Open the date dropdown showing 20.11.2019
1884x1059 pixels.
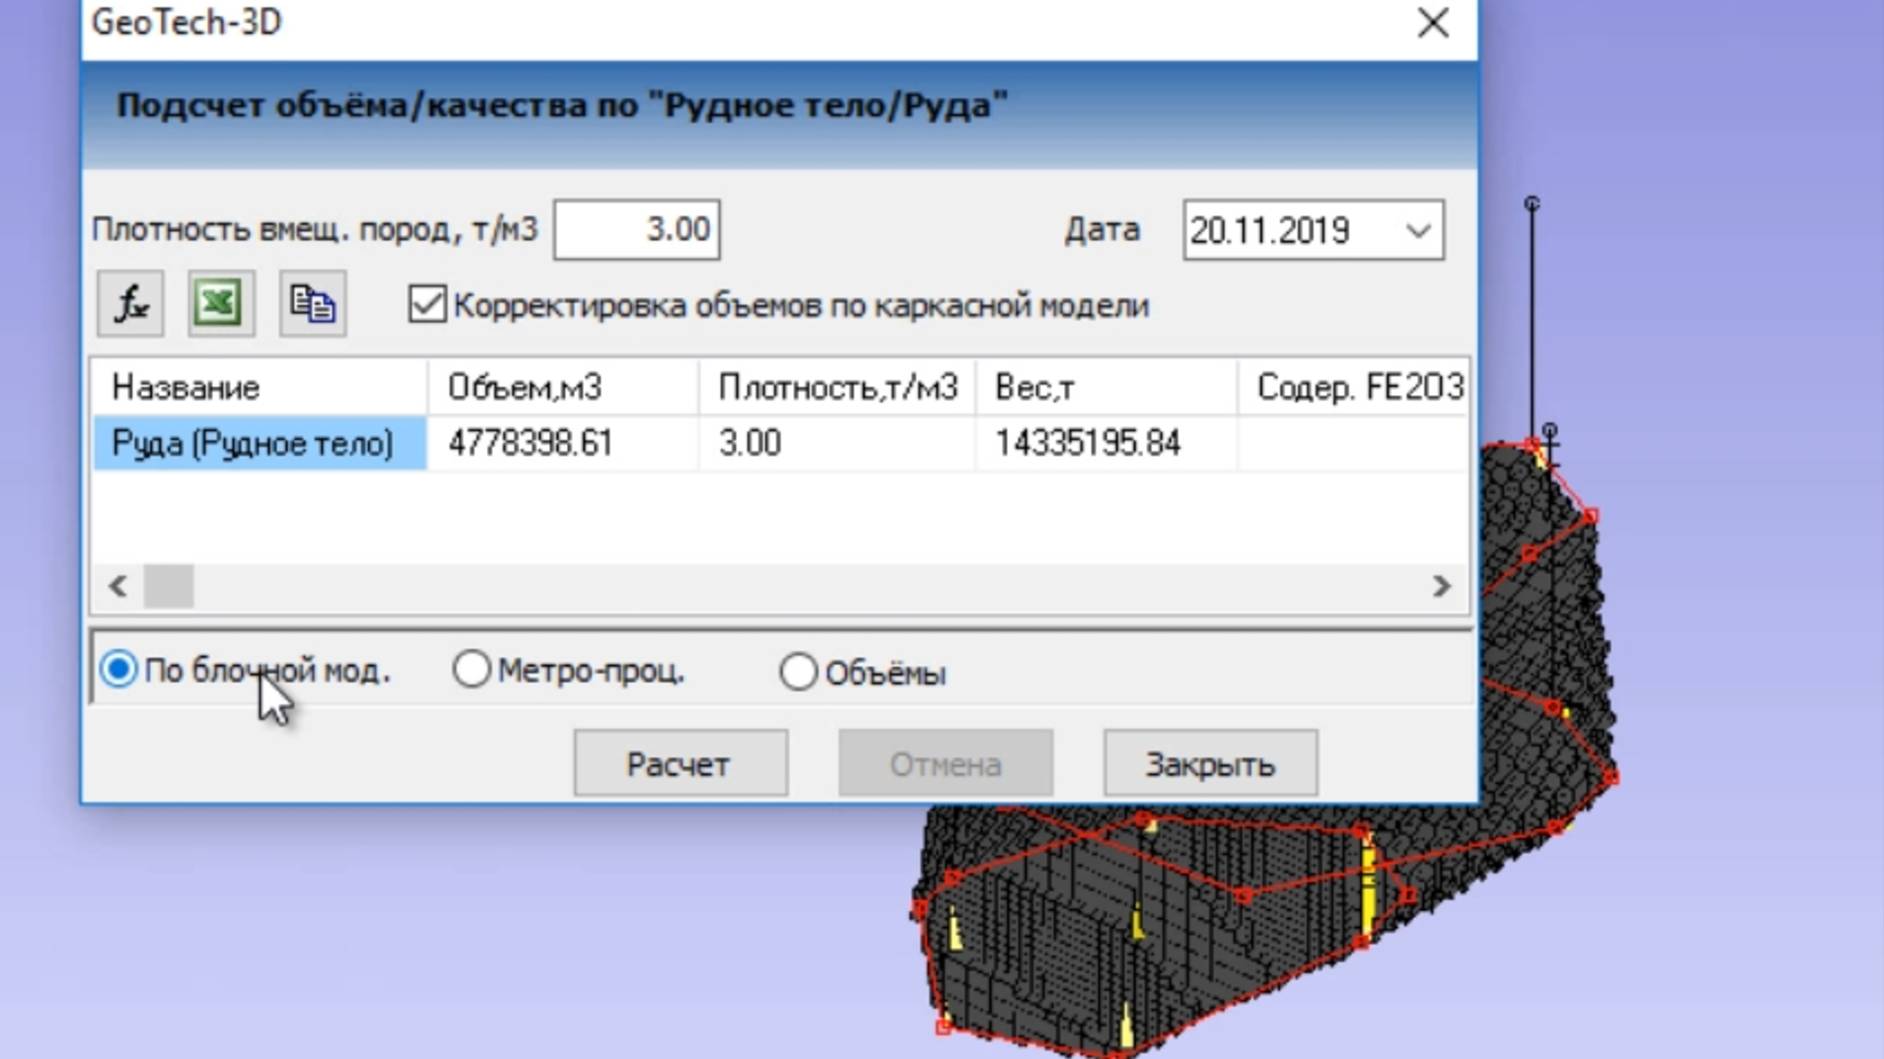[1419, 229]
